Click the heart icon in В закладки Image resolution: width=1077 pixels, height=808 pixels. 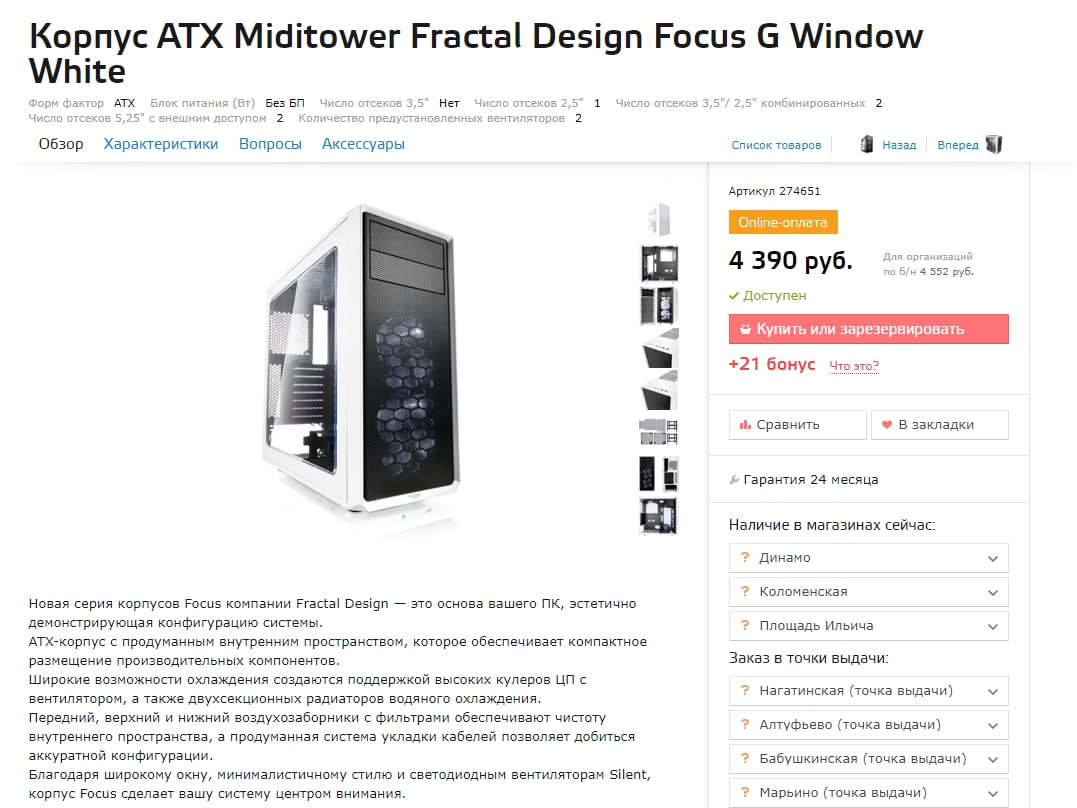point(887,425)
